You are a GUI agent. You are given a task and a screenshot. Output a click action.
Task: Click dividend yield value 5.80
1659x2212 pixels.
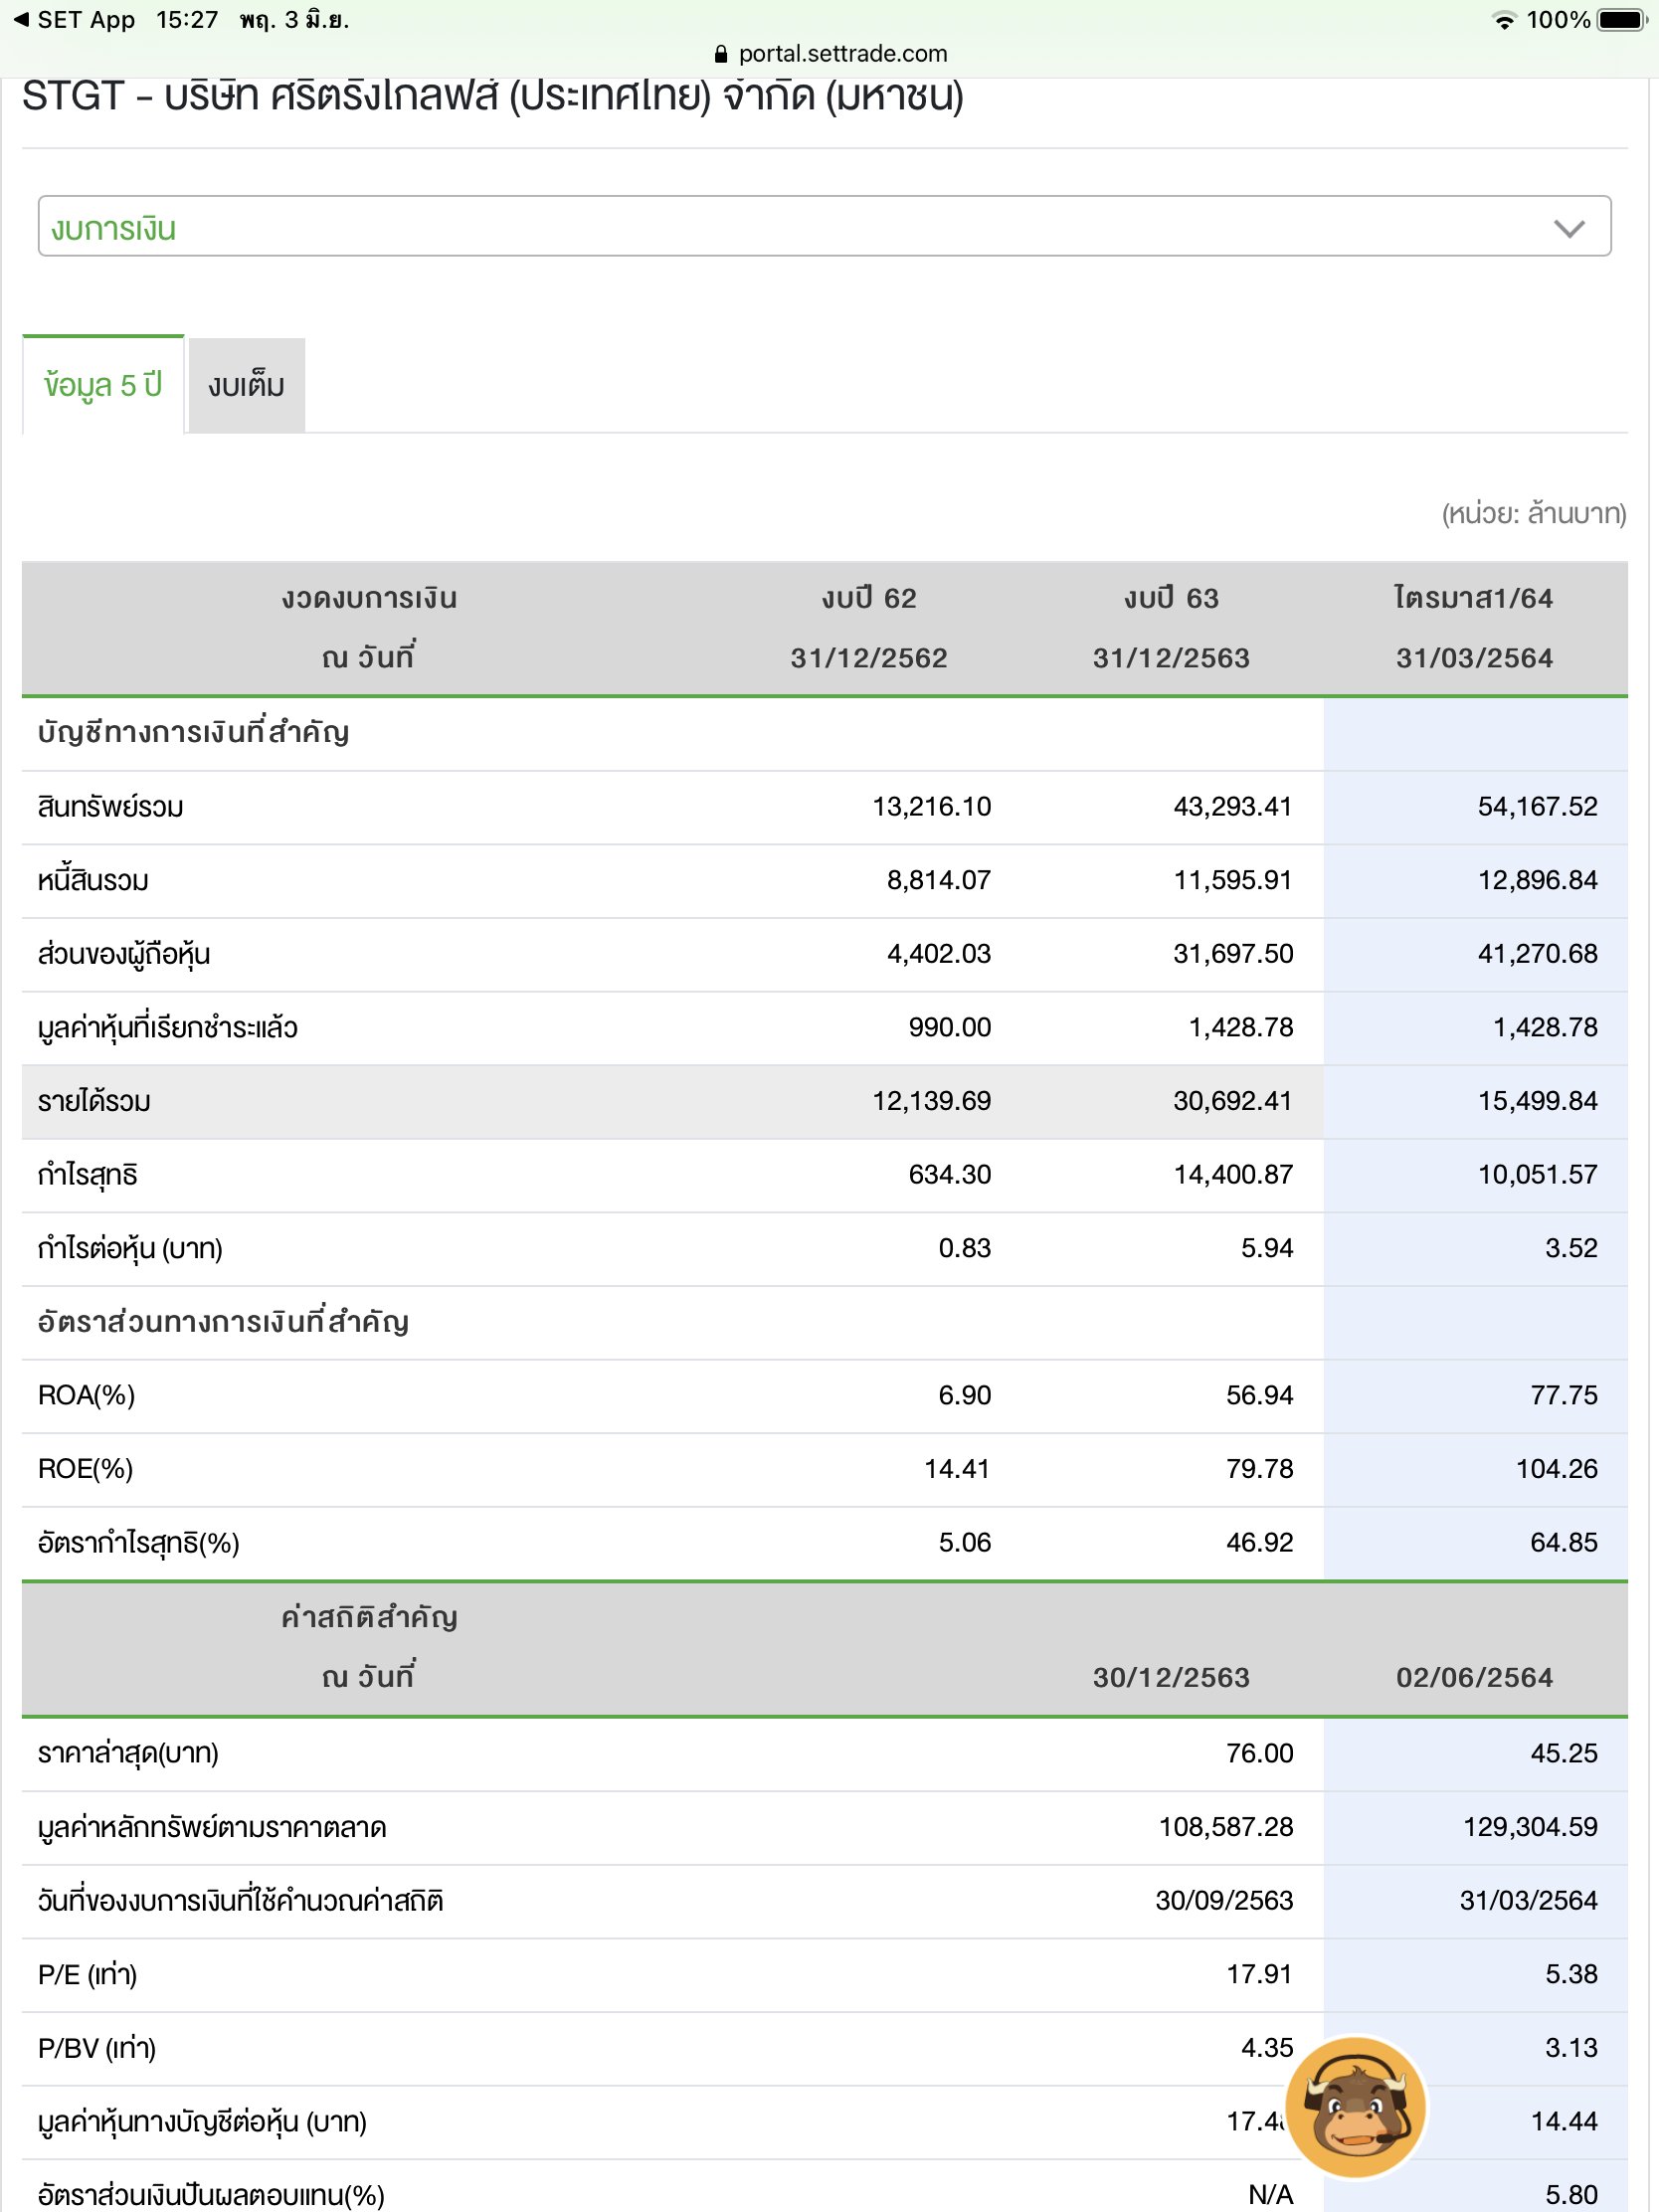click(1572, 2195)
